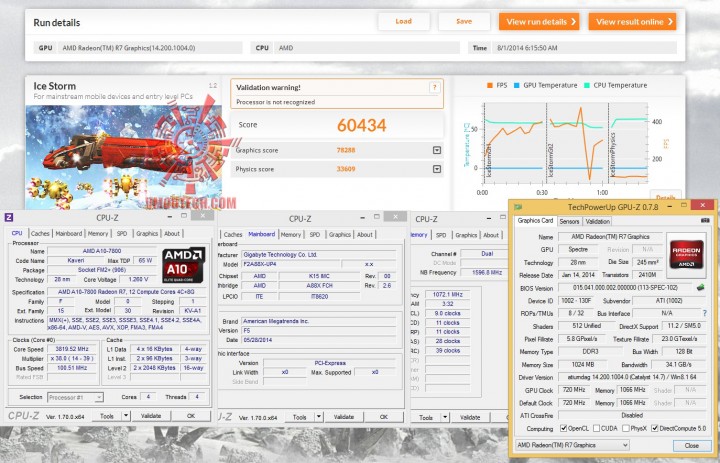Toggle the PhysX checkbox in GPU-Z
Image resolution: width=720 pixels, height=463 pixels.
(625, 428)
